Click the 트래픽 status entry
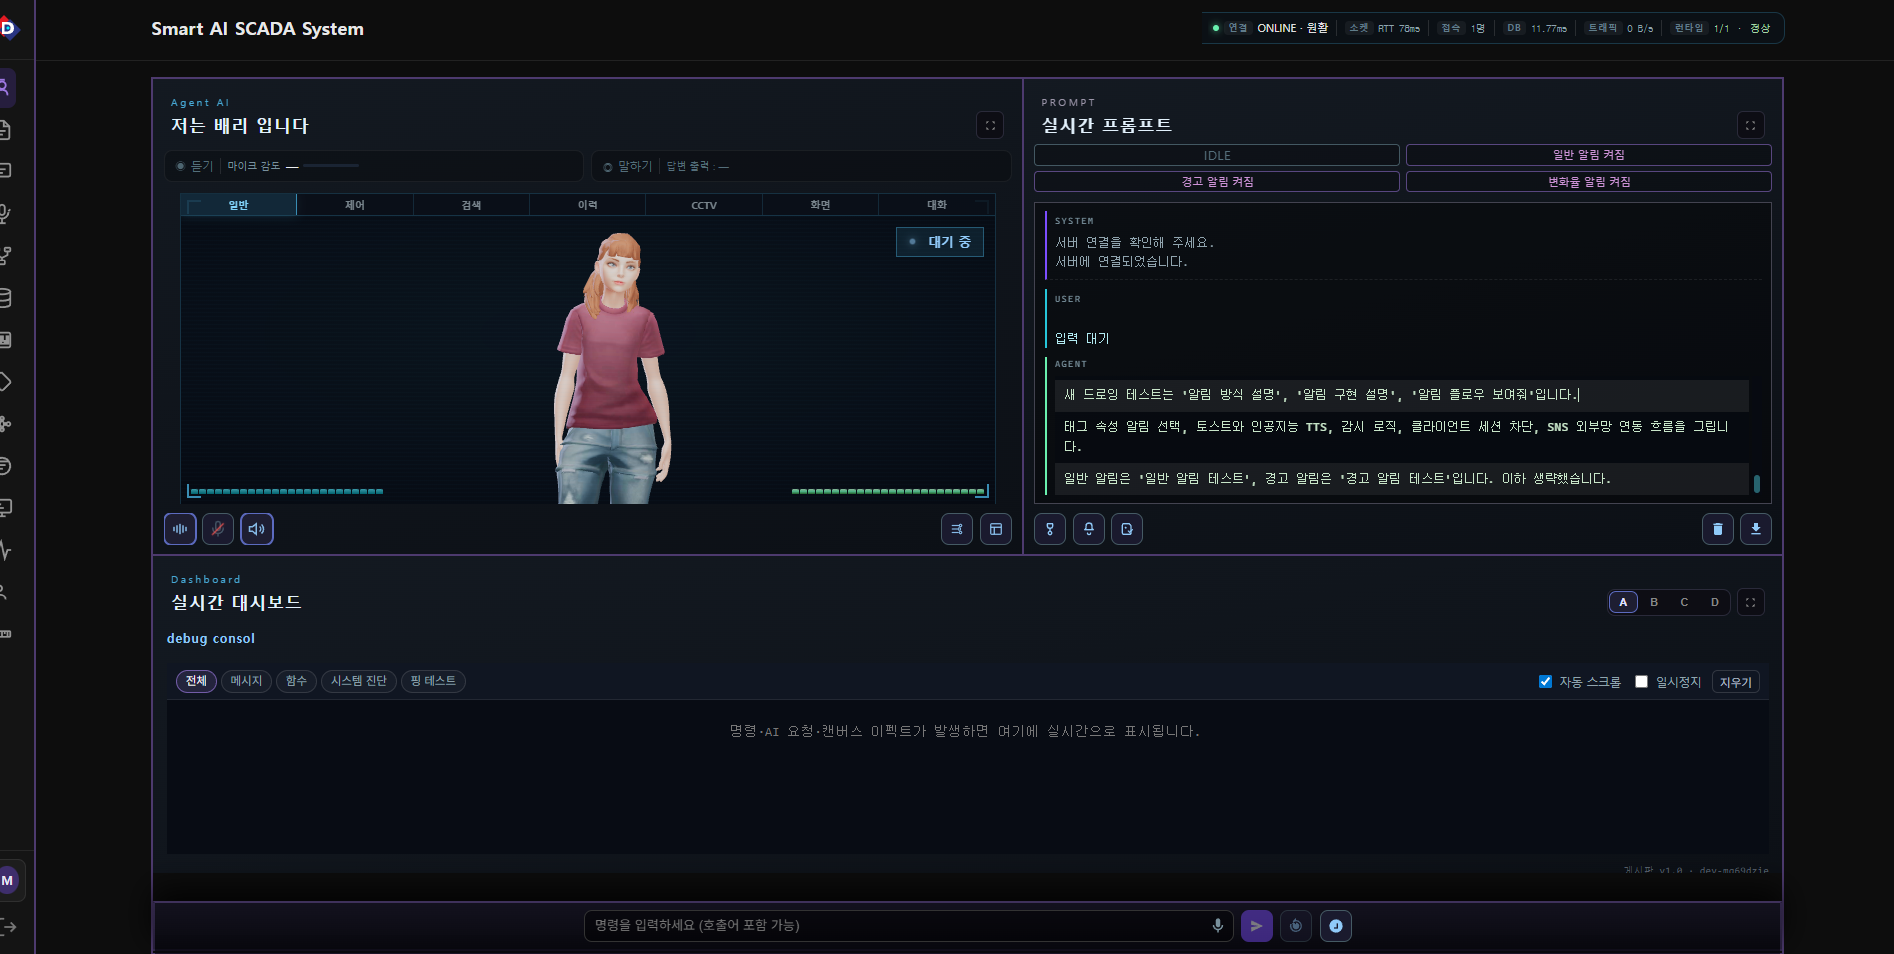 (1620, 28)
